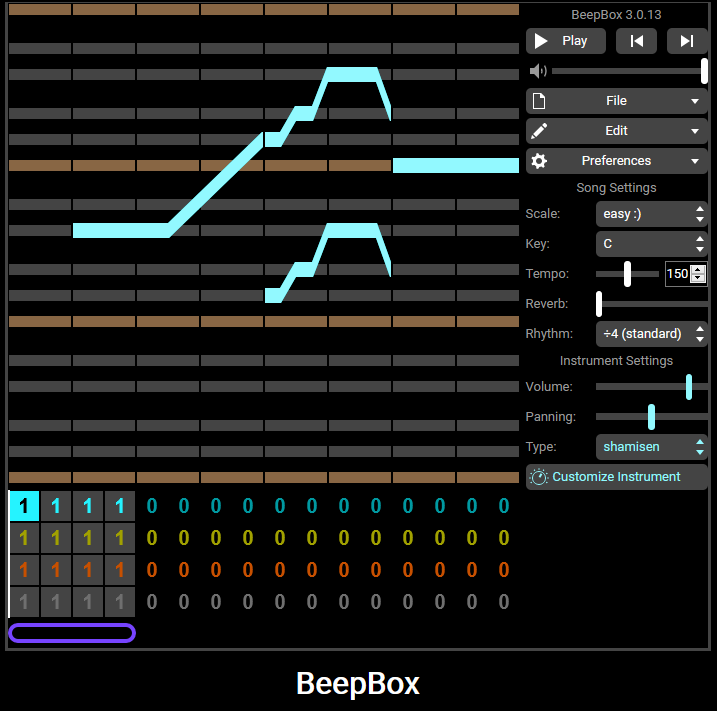Image resolution: width=717 pixels, height=711 pixels.
Task: Open the Rhythm dropdown ÷4 (standard)
Action: tap(652, 334)
